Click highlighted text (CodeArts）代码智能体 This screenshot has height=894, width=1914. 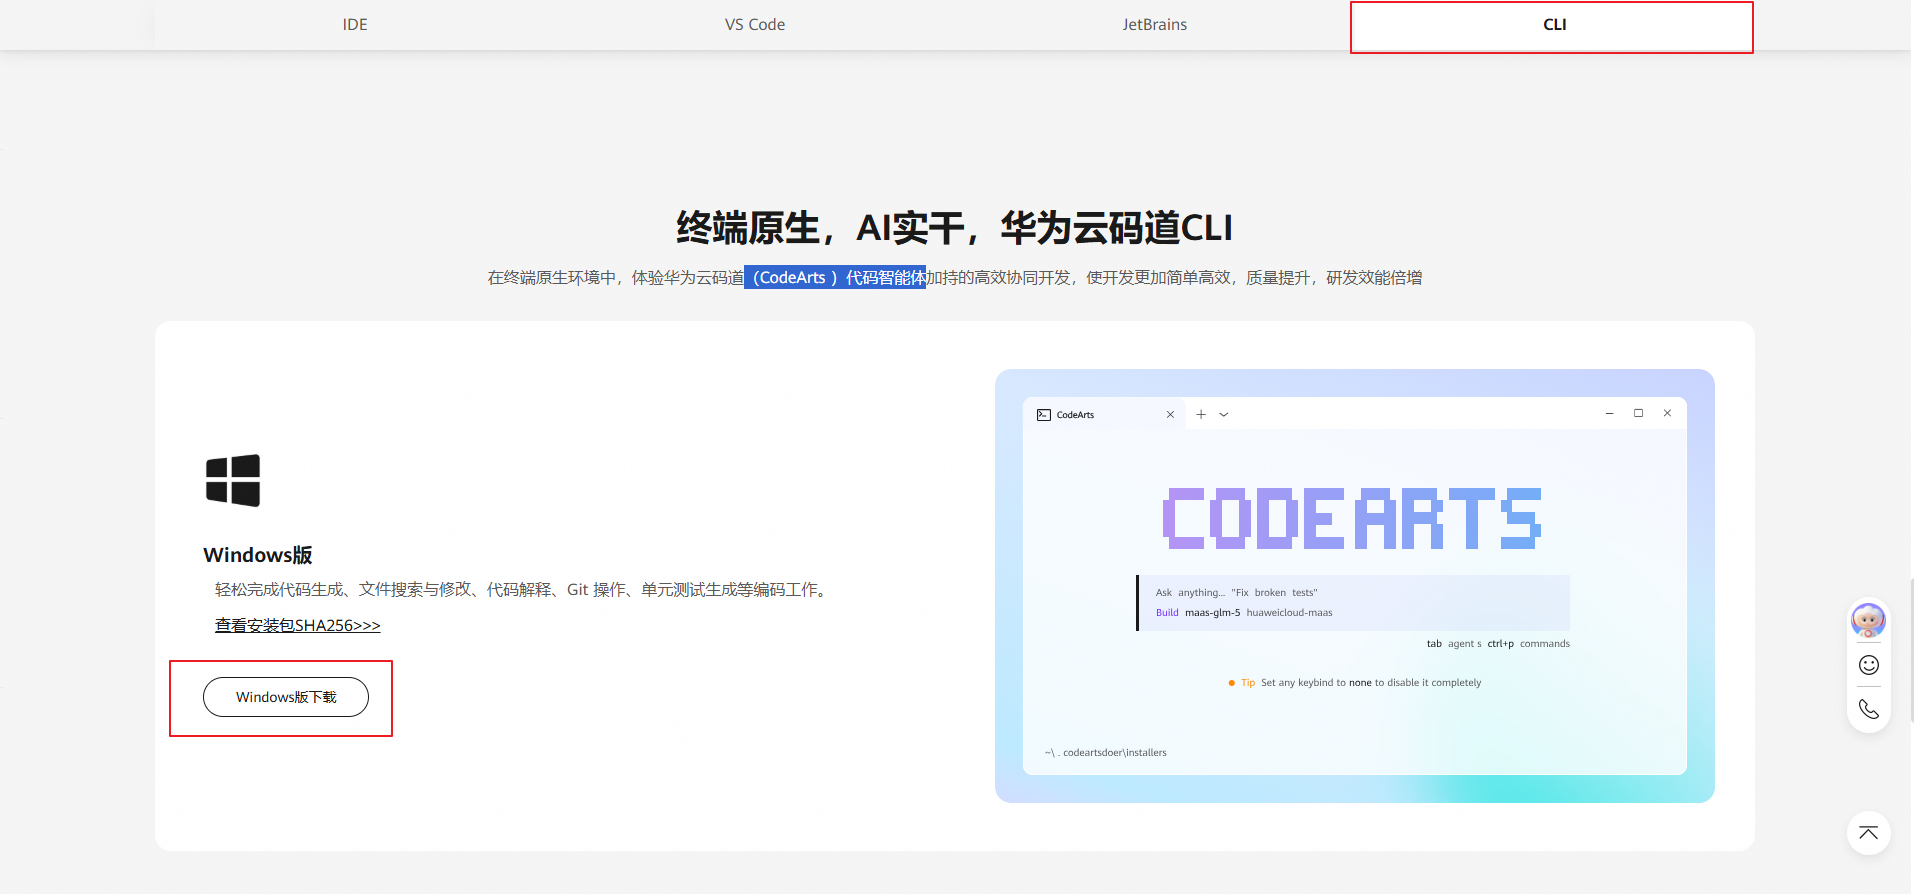[x=835, y=277]
